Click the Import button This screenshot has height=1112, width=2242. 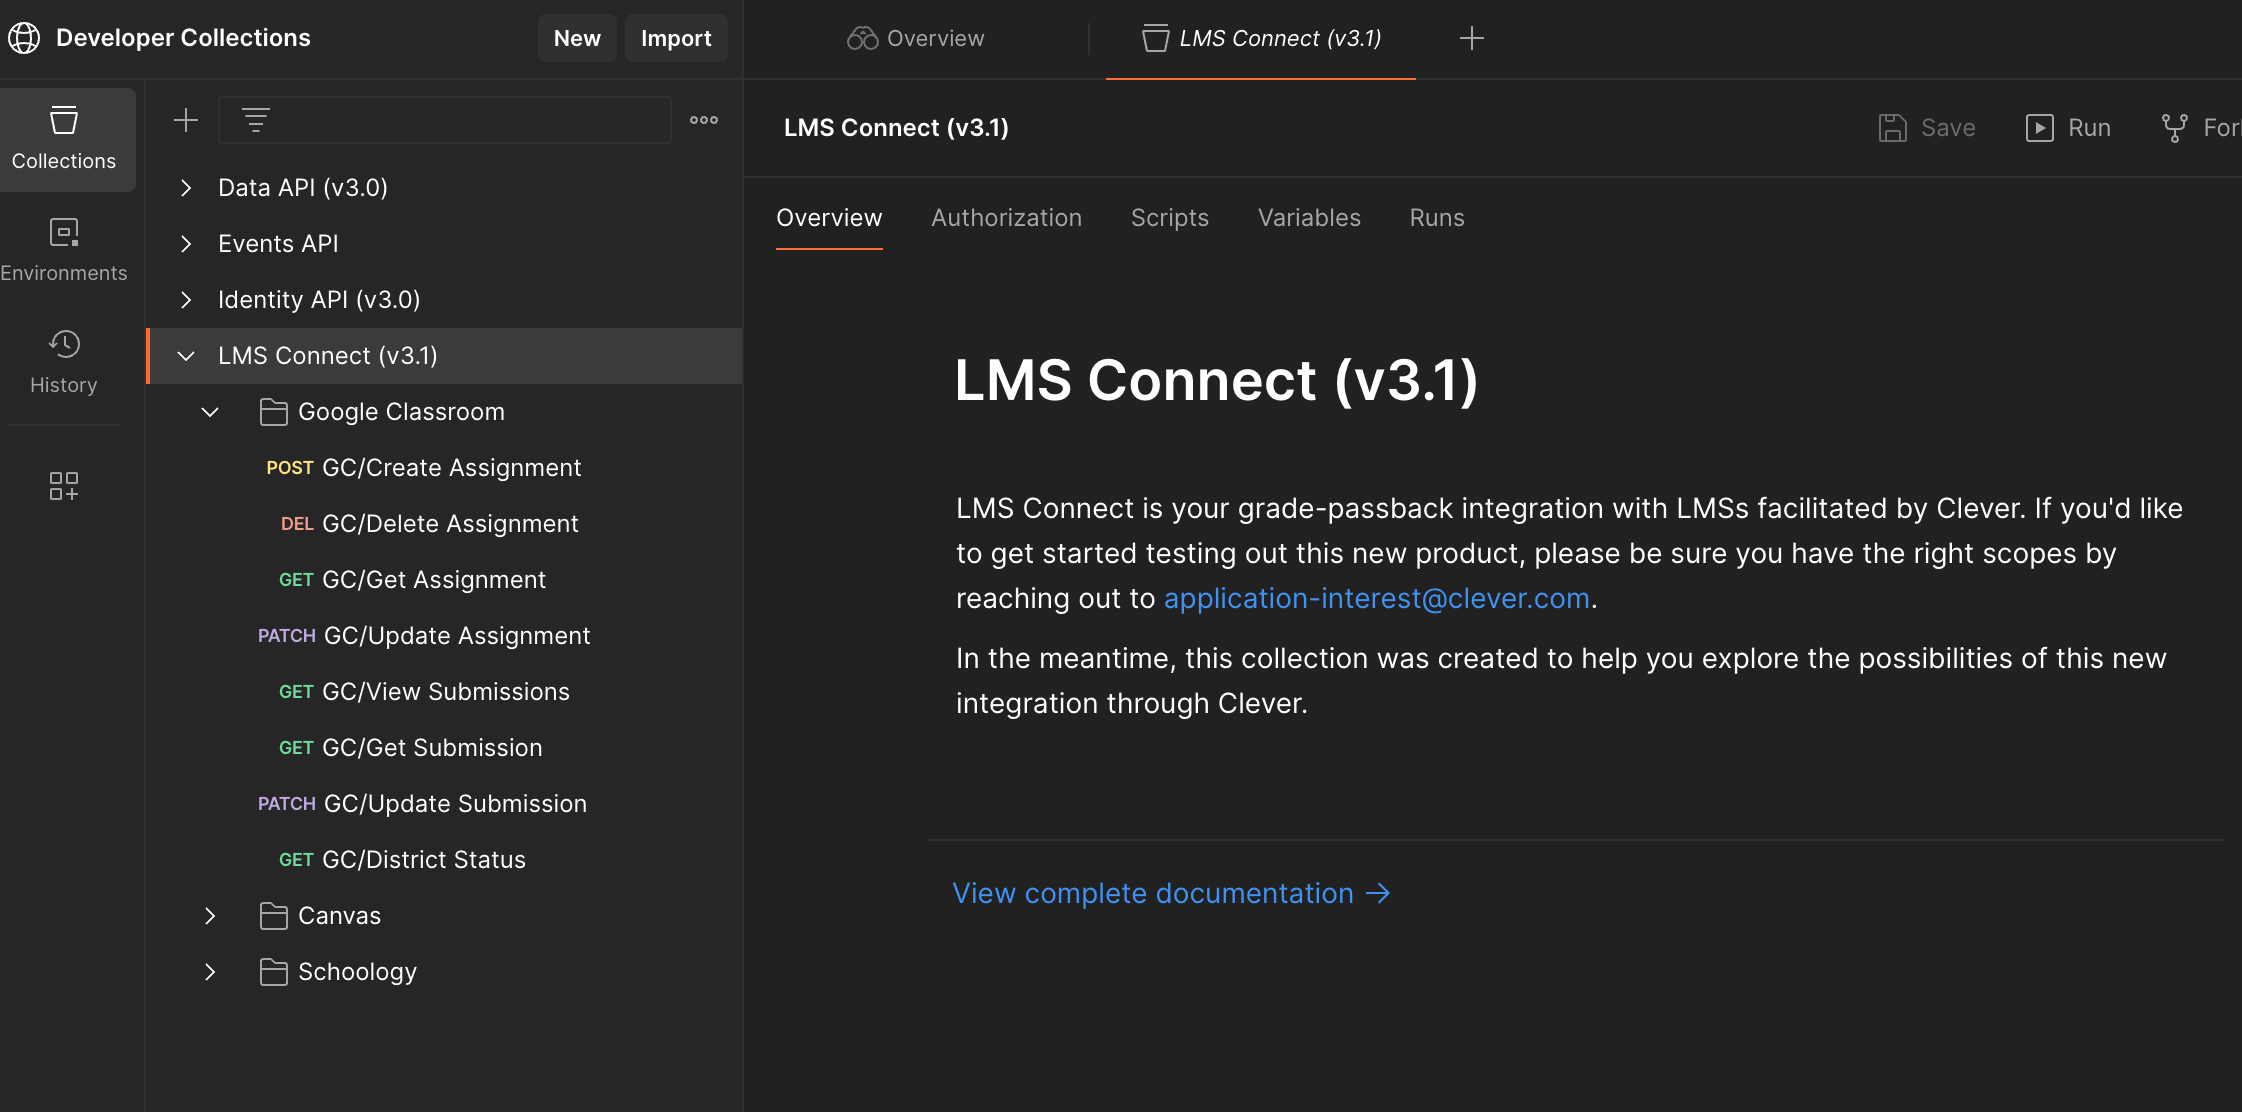coord(676,39)
